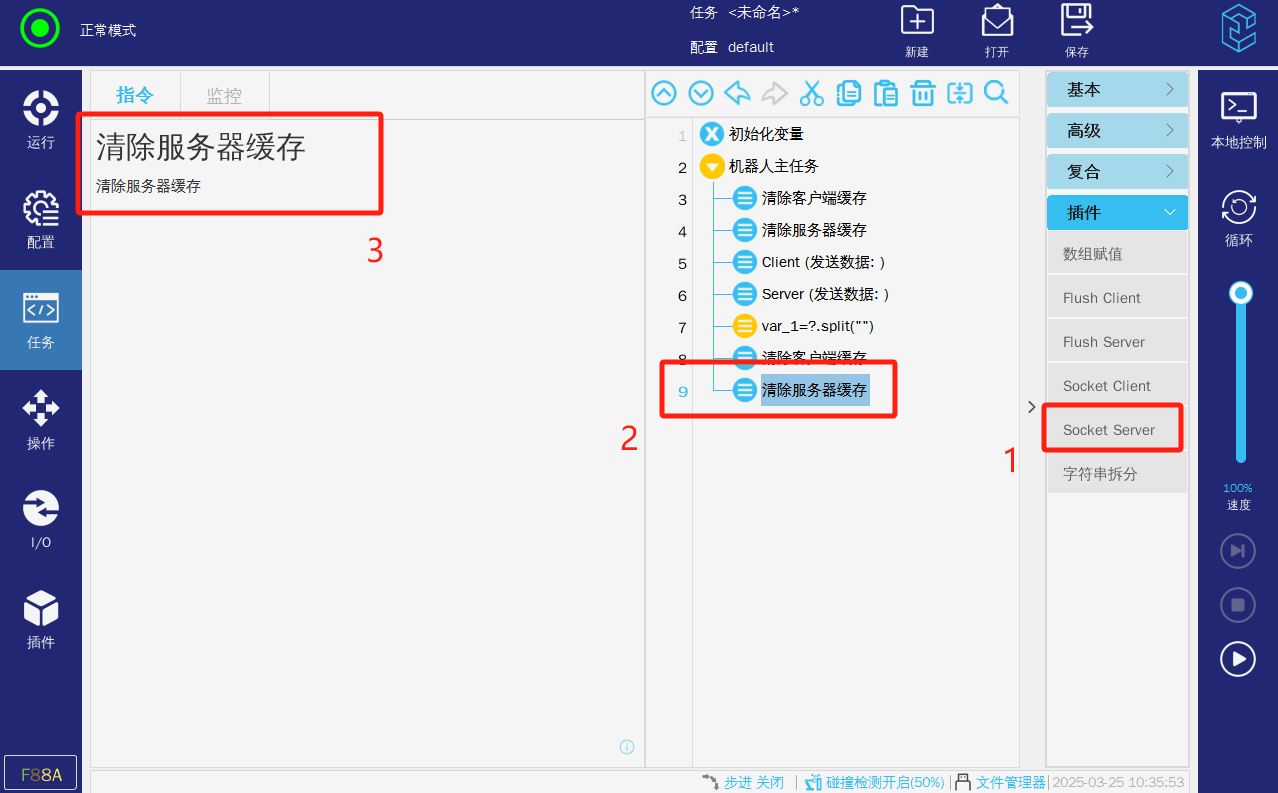
Task: Click the cut scissors icon in toolbar
Action: [811, 94]
